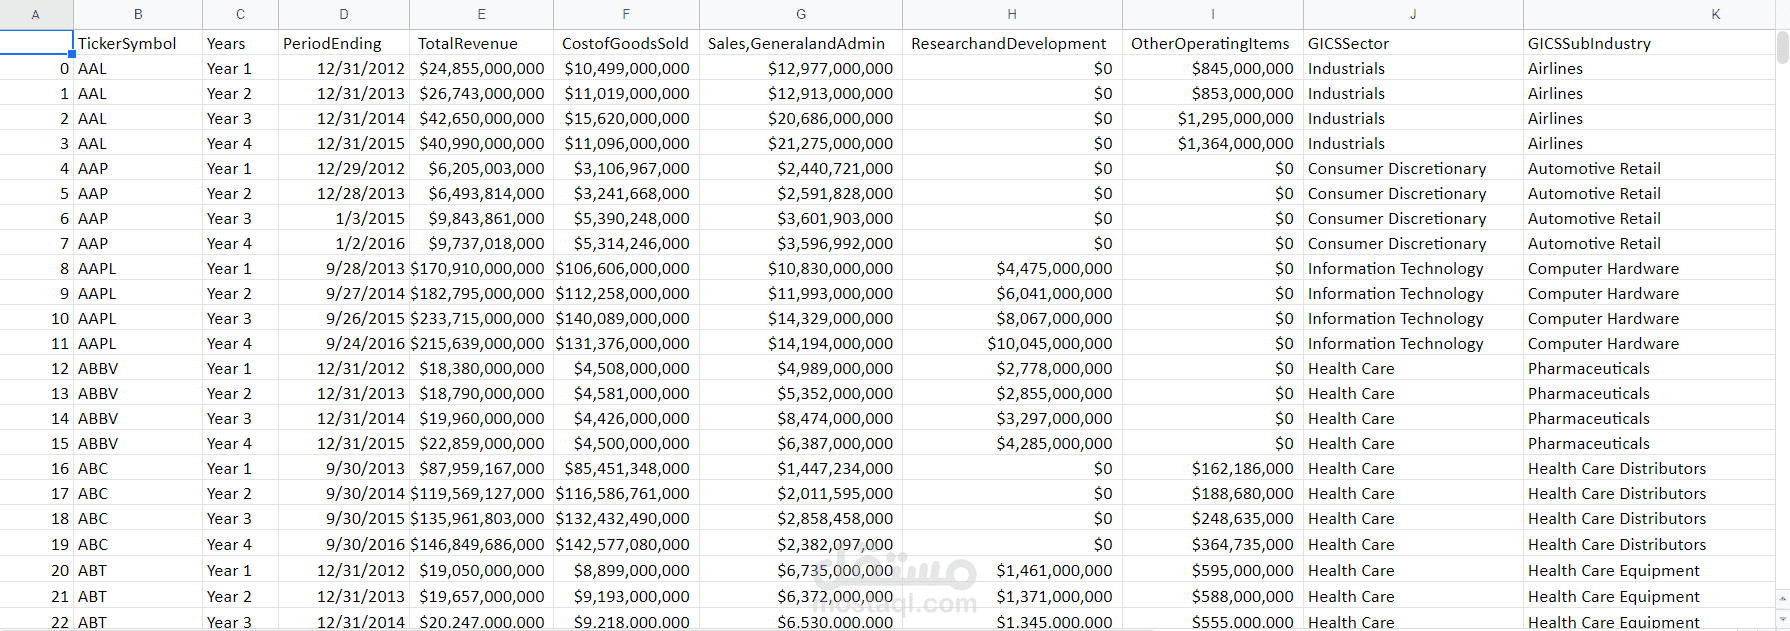Select the GICSSector header cell
The width and height of the screenshot is (1790, 631).
(x=1413, y=43)
